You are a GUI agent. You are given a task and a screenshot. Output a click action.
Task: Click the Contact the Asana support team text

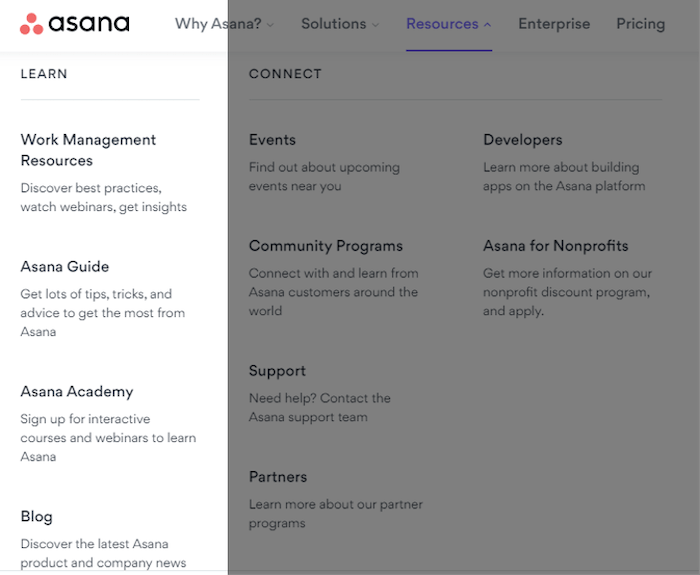tap(320, 408)
